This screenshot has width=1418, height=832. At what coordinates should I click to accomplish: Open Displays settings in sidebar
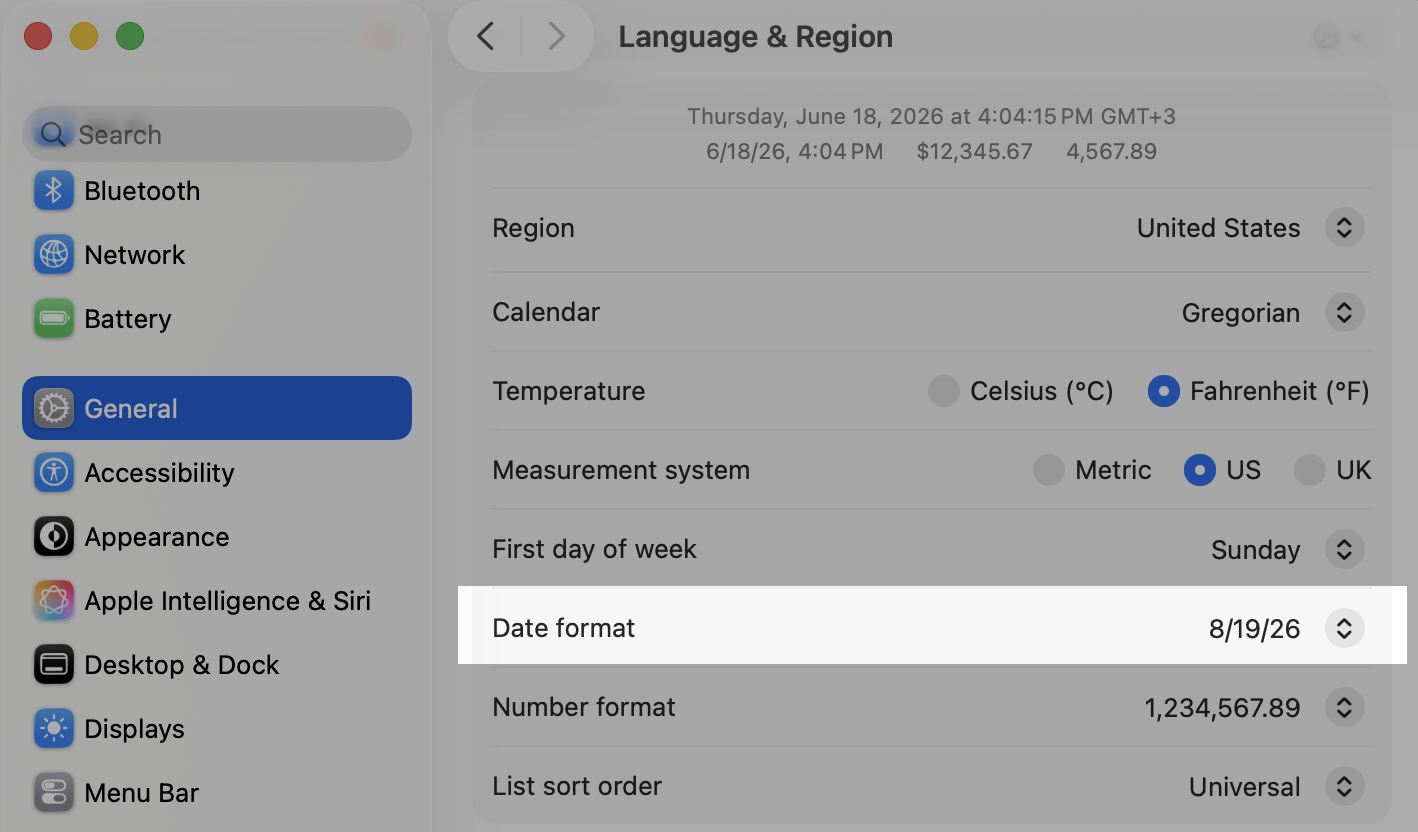217,729
